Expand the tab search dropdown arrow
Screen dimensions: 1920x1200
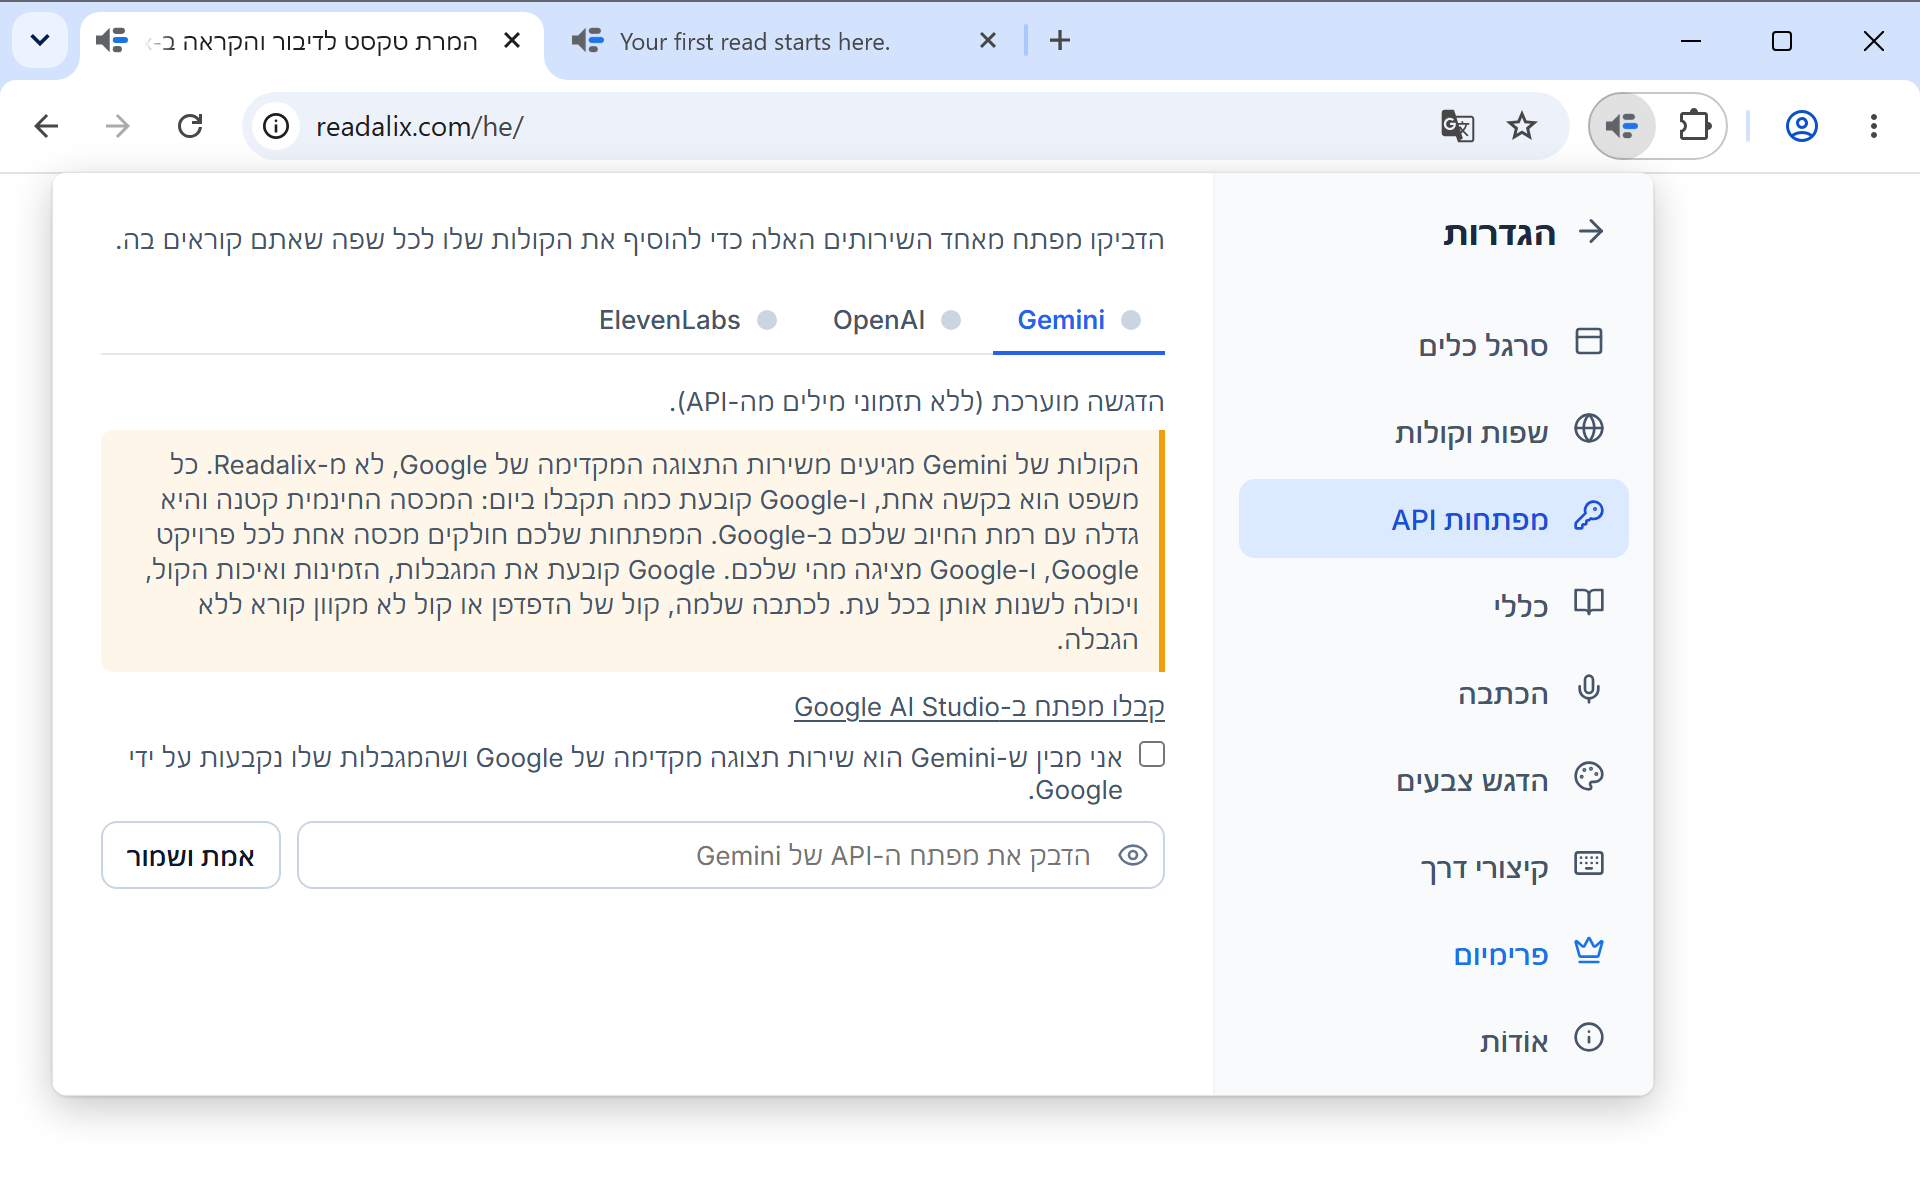(40, 40)
